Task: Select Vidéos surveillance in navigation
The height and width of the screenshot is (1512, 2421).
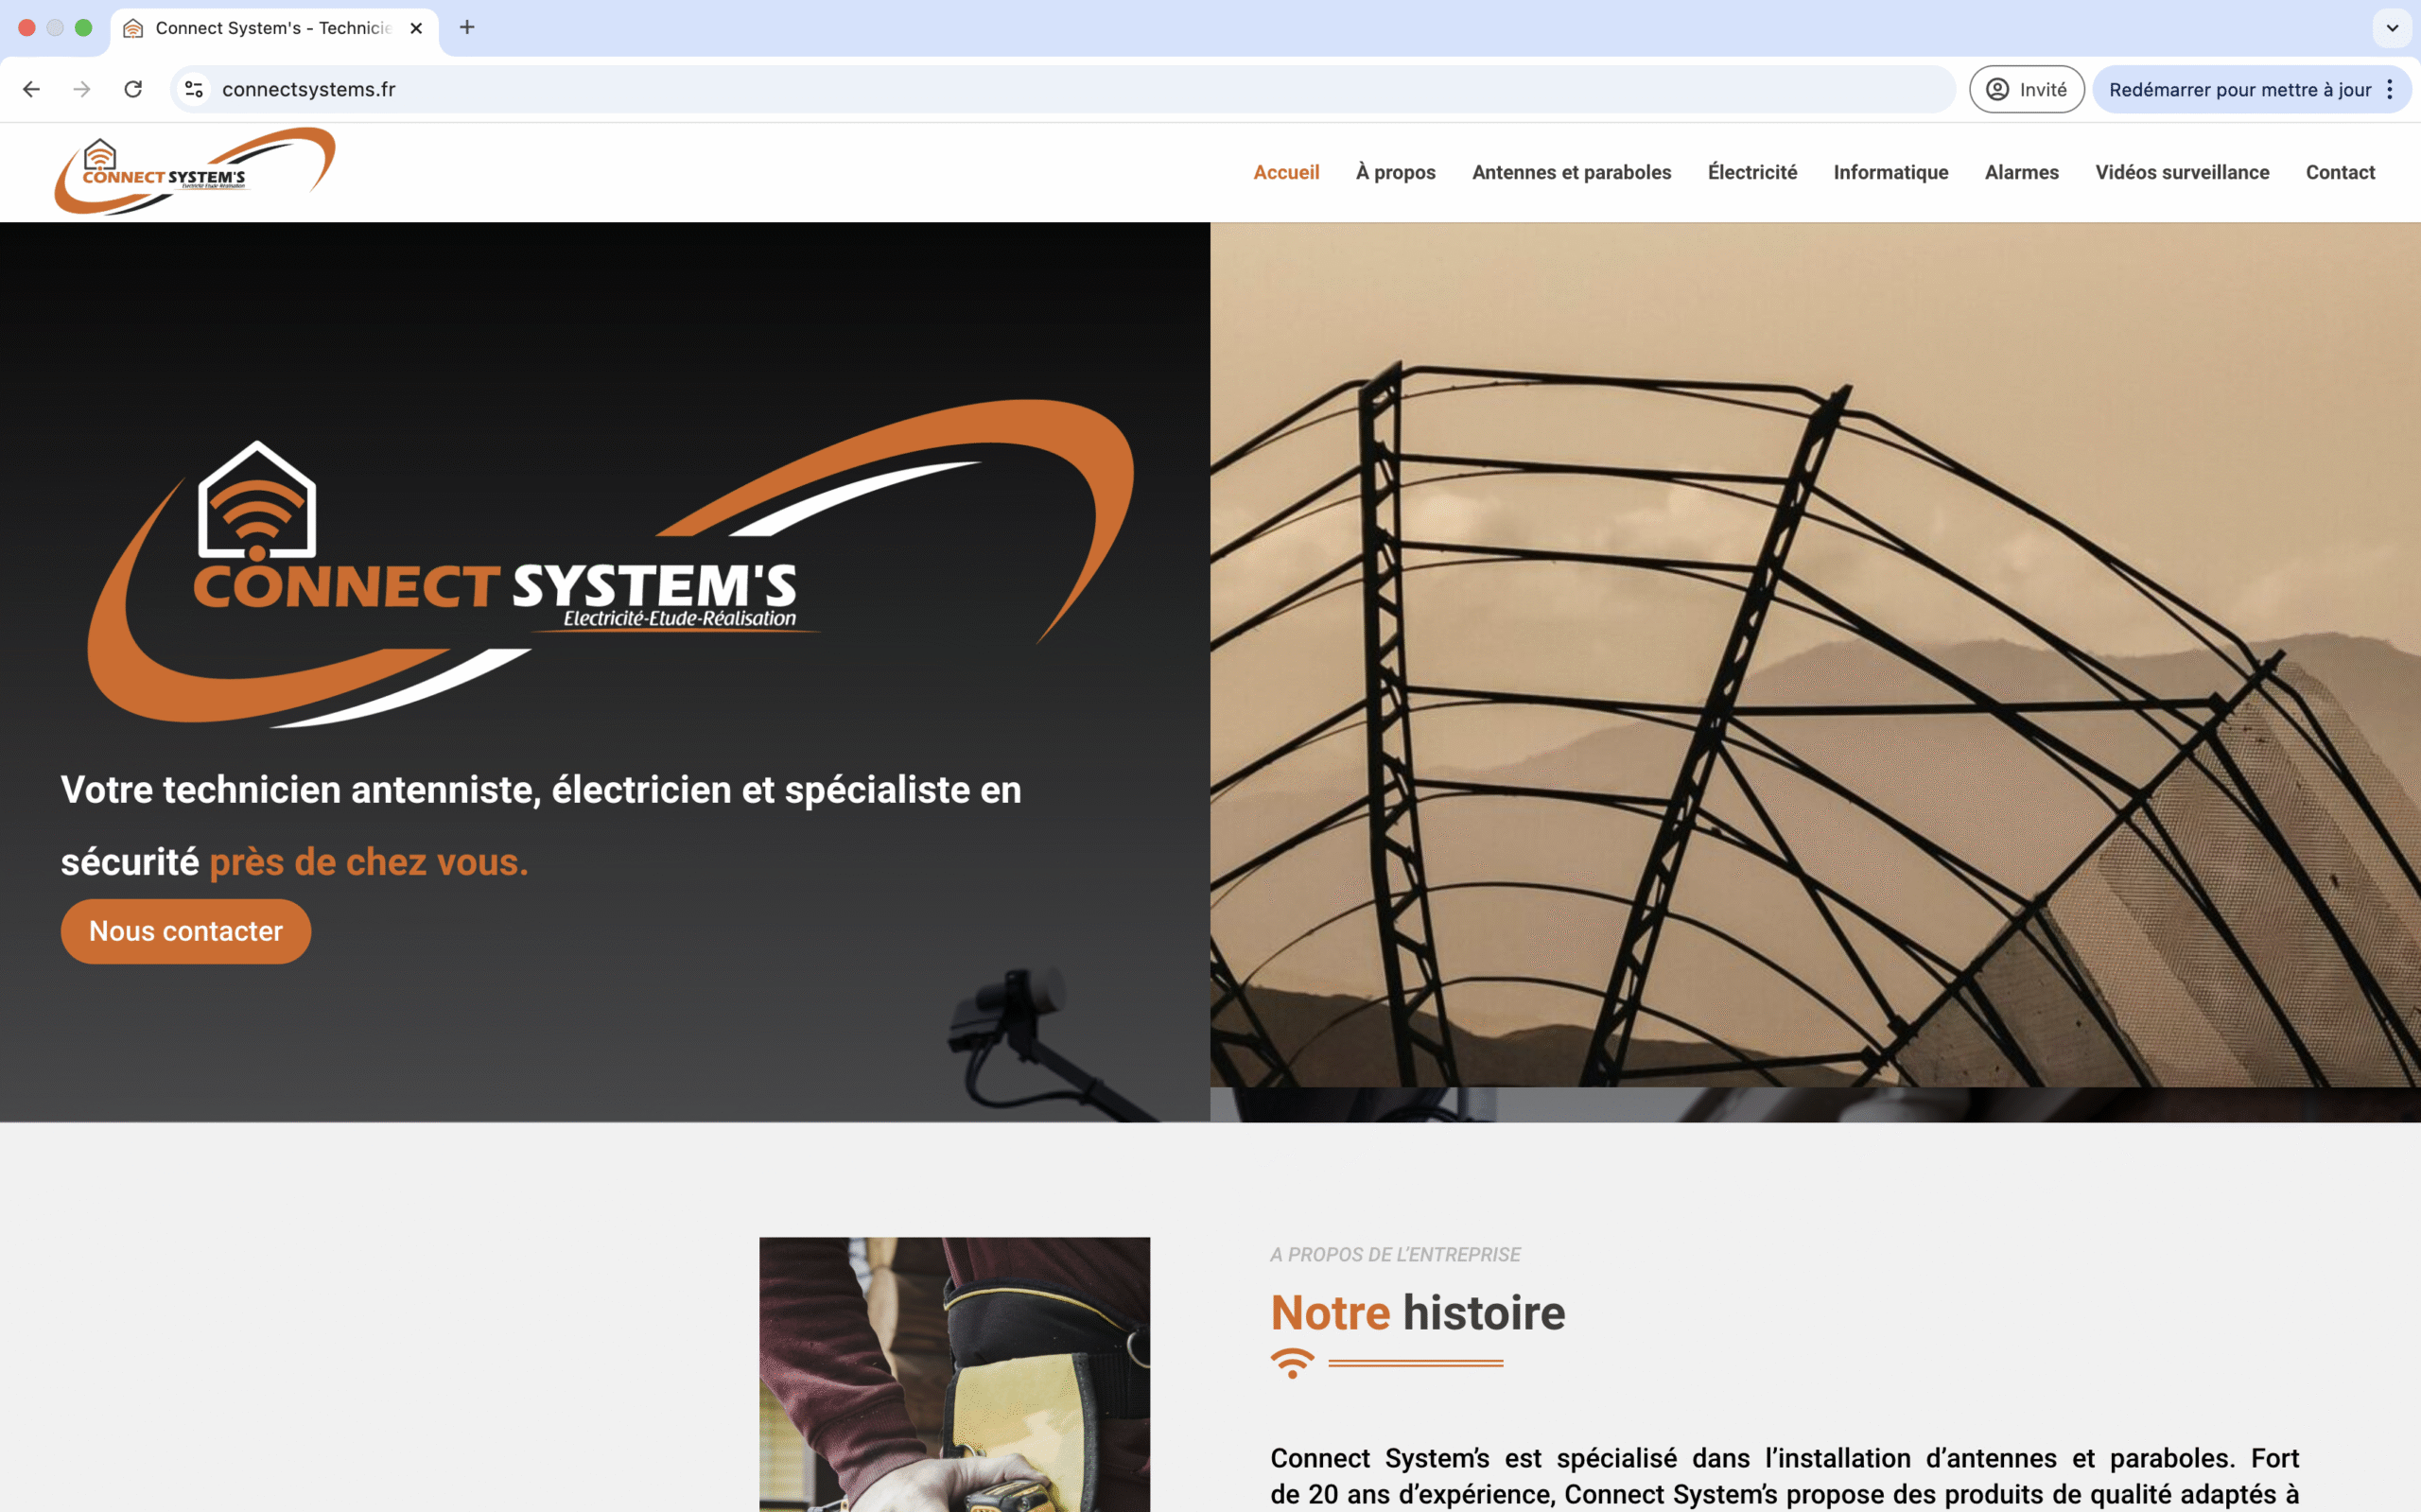Action: (x=2182, y=172)
